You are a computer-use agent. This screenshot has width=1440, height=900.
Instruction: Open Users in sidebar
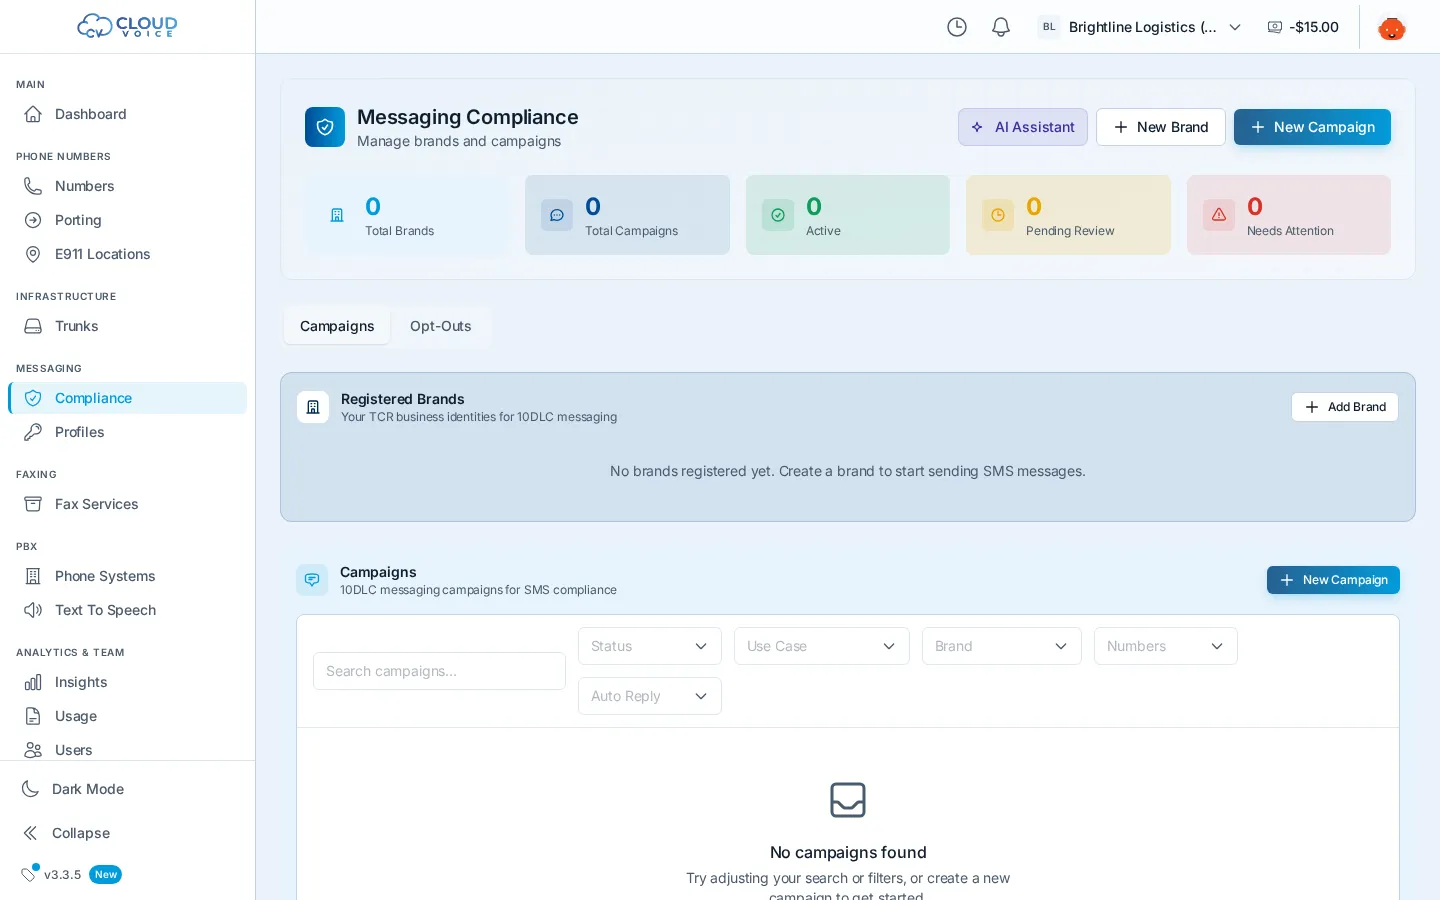coord(127,750)
